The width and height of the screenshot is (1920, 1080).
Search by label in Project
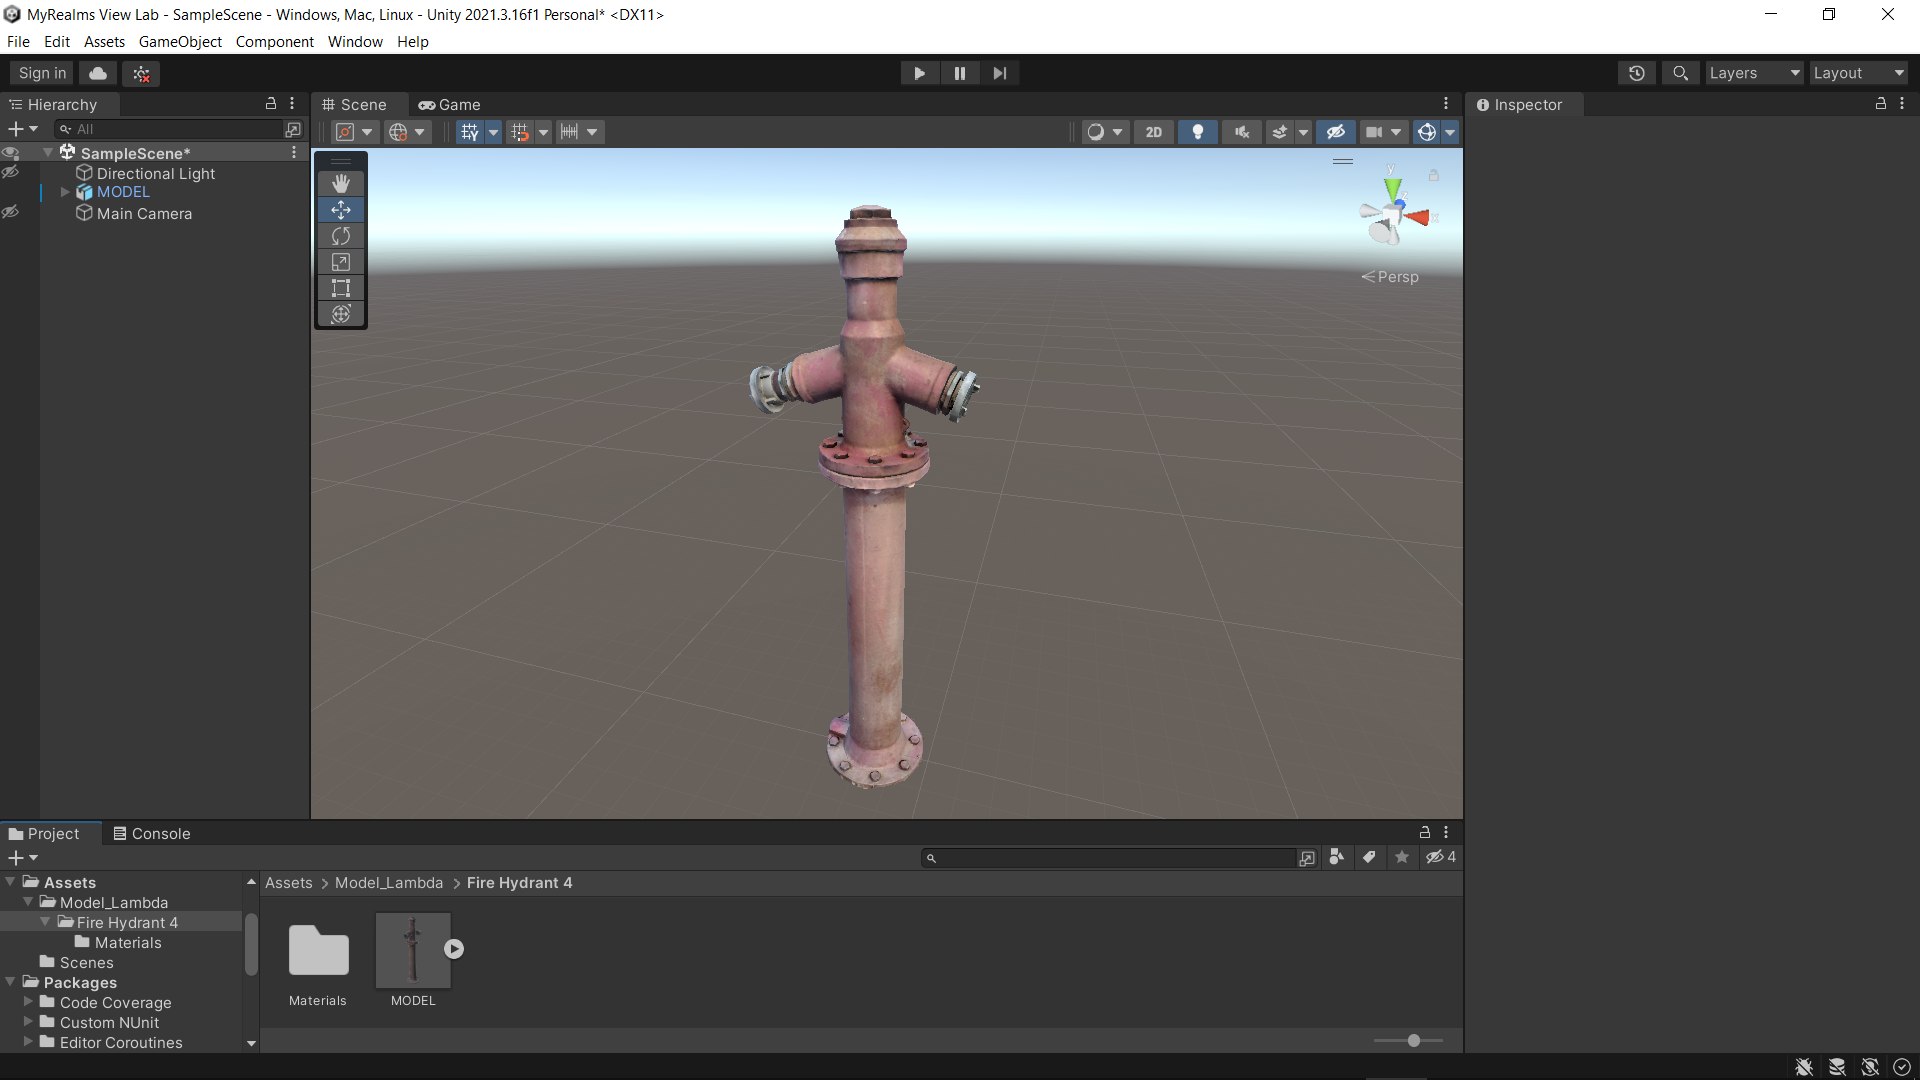pyautogui.click(x=1369, y=857)
